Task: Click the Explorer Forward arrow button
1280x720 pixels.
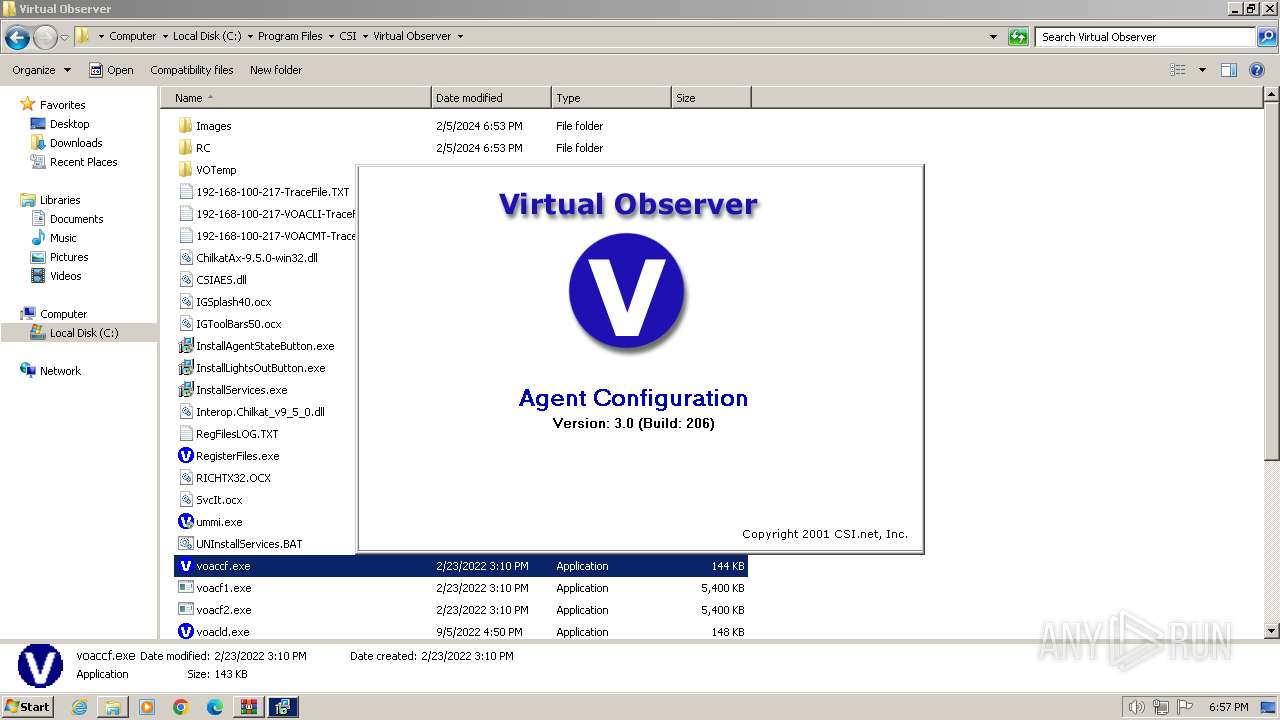Action: click(x=45, y=37)
